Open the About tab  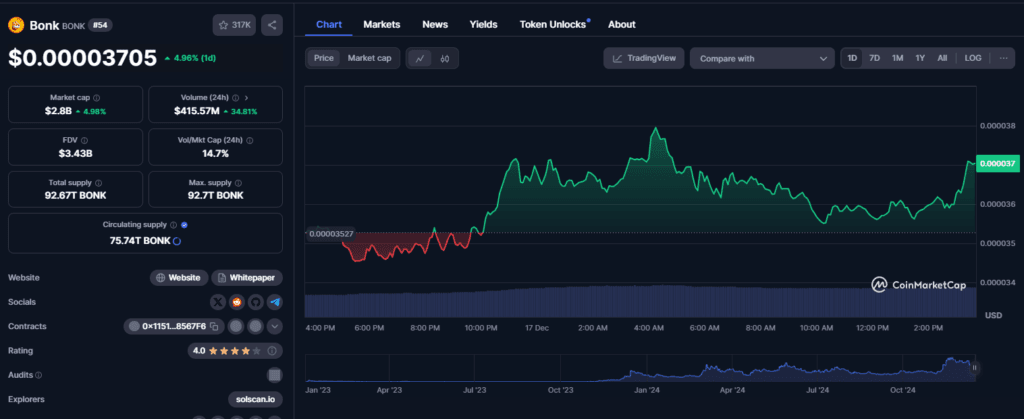622,24
